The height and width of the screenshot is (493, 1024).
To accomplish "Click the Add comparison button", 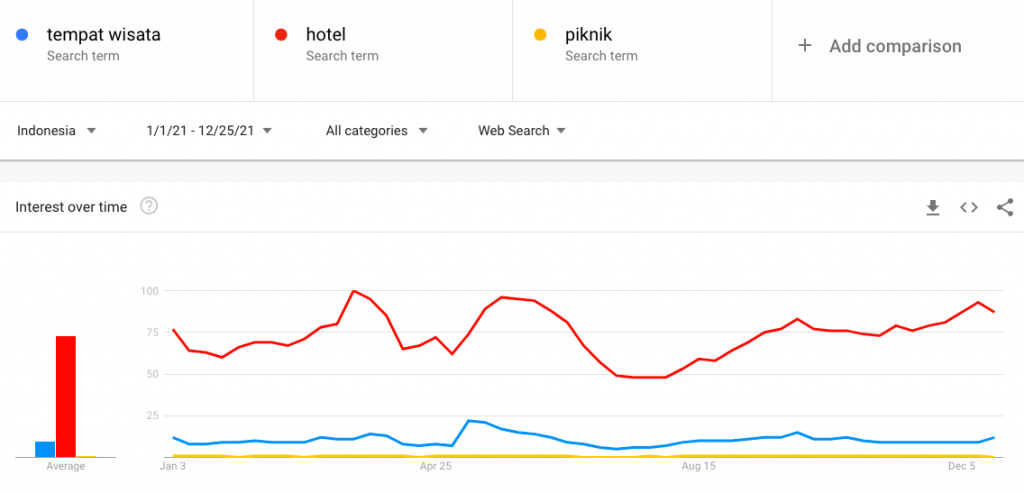I will click(x=895, y=46).
